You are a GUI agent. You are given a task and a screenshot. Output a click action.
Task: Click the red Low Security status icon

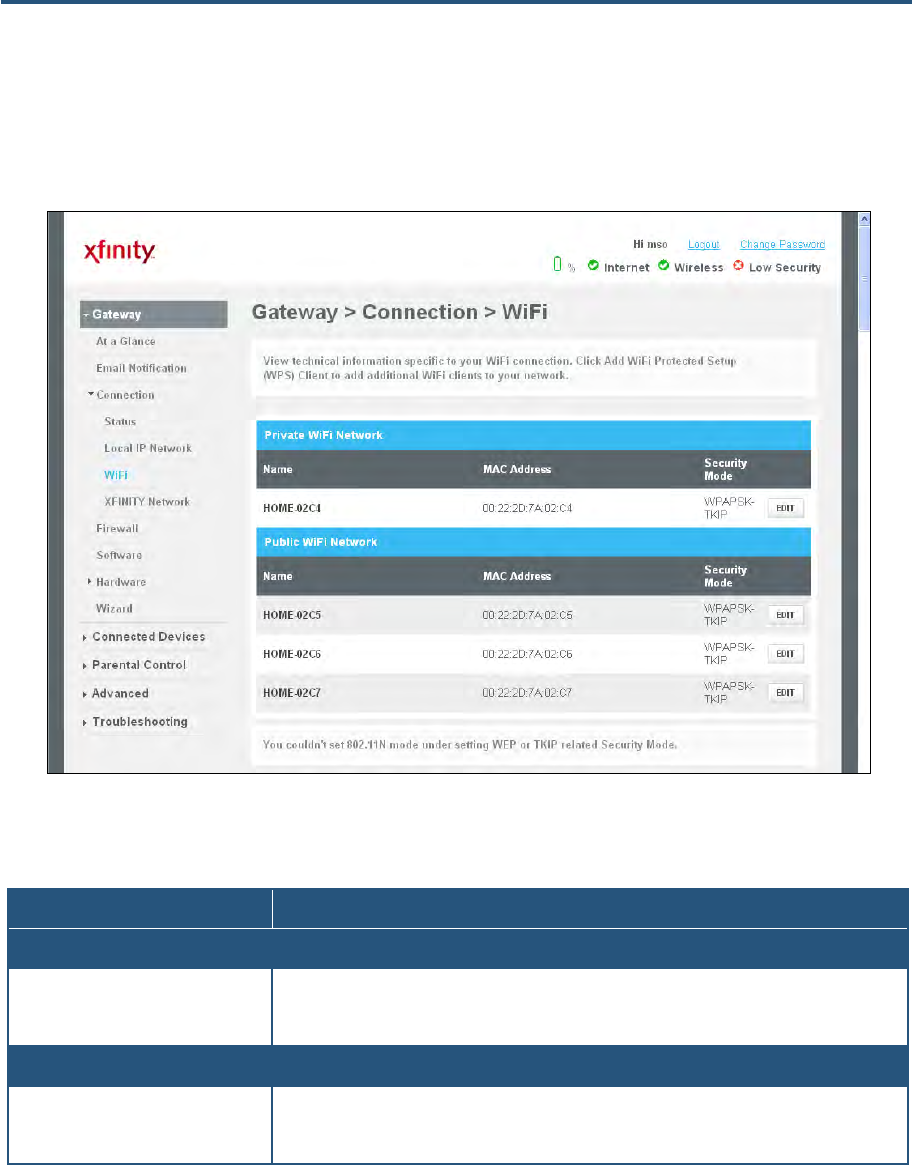click(738, 266)
